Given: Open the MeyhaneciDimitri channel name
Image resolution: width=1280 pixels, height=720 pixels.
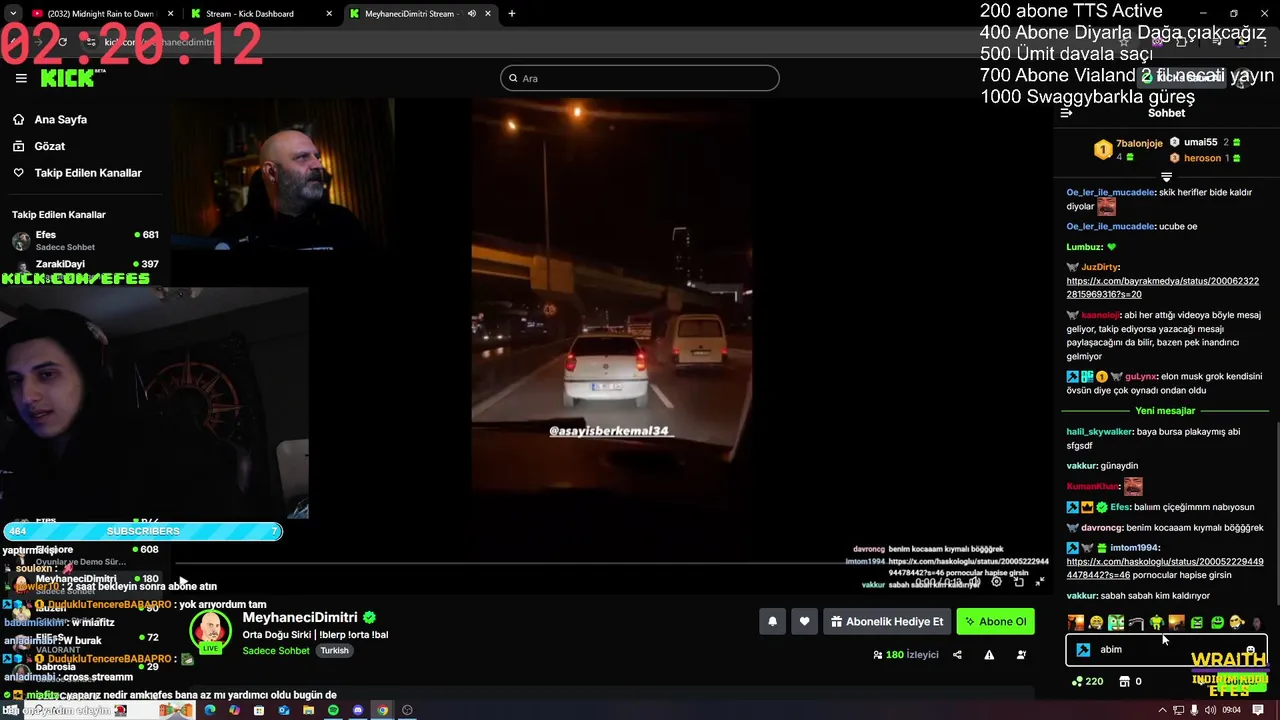Looking at the screenshot, I should click(300, 617).
